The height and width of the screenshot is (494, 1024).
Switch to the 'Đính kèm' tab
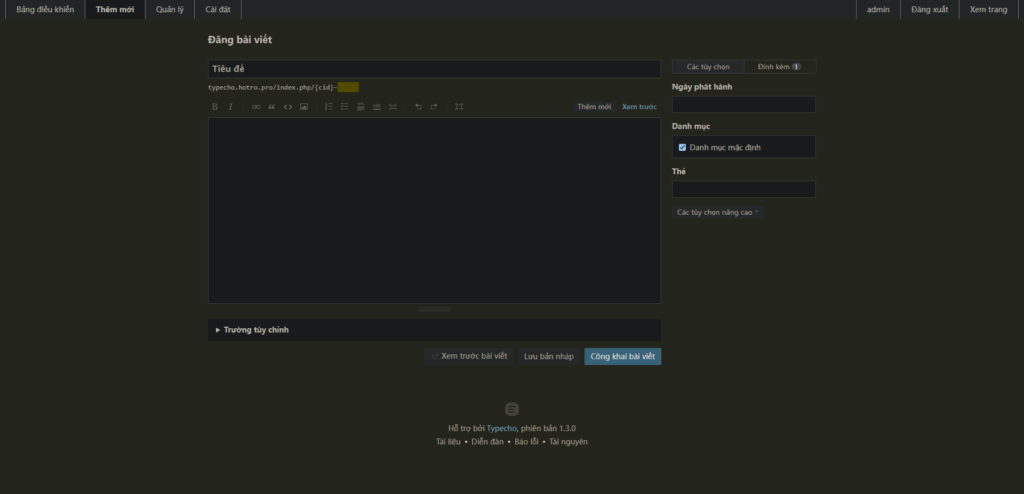tap(780, 67)
